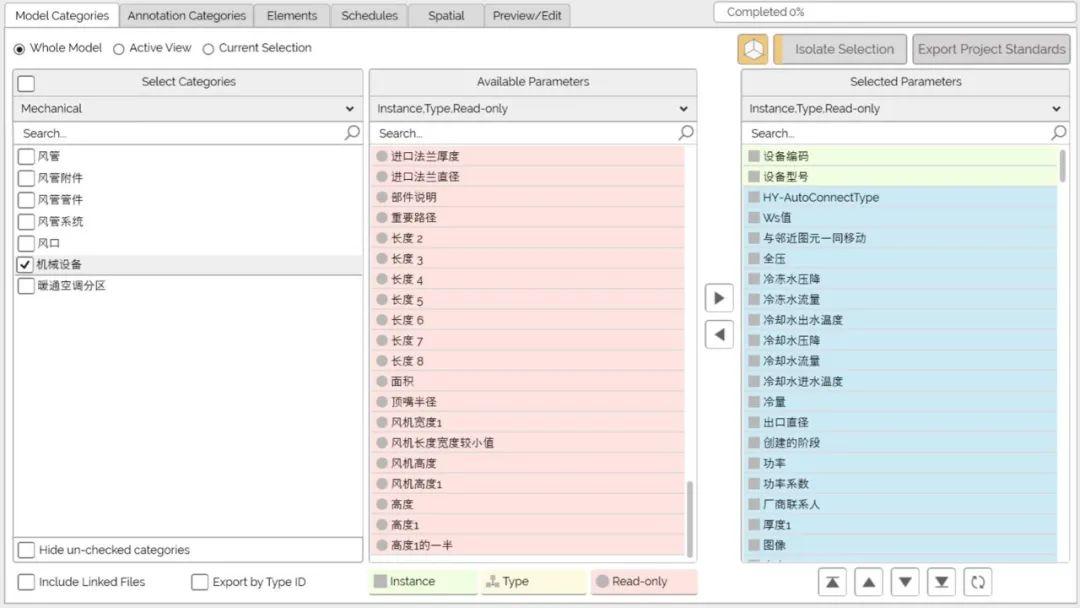Click the Export Project Standards button
This screenshot has height=608, width=1080.
coord(991,48)
